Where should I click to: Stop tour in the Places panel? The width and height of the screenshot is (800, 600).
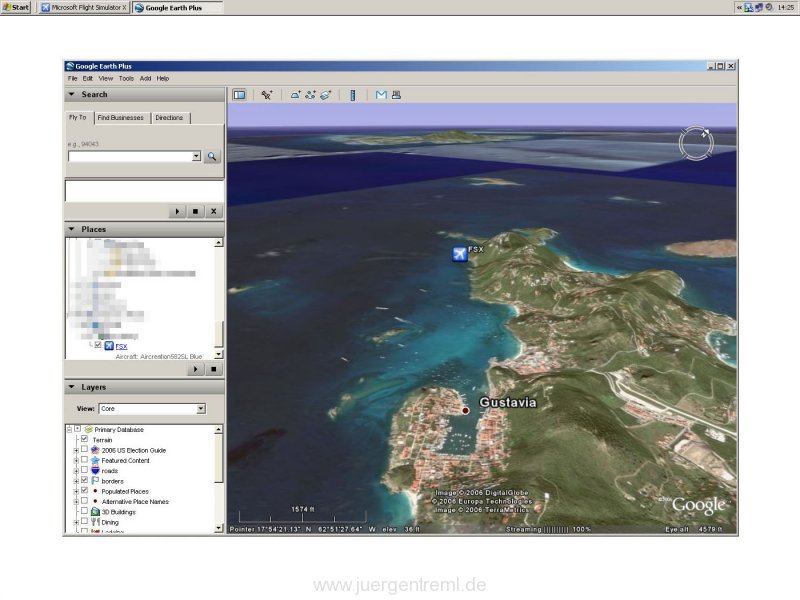click(x=214, y=369)
